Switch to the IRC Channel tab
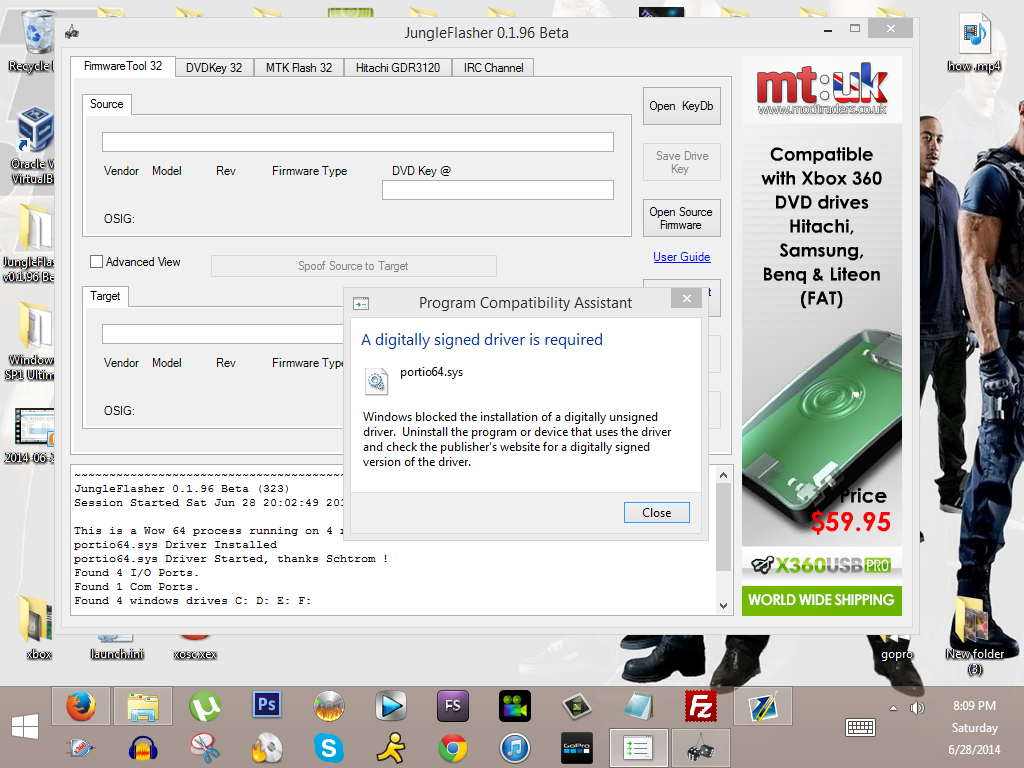The image size is (1024, 768). click(x=493, y=68)
